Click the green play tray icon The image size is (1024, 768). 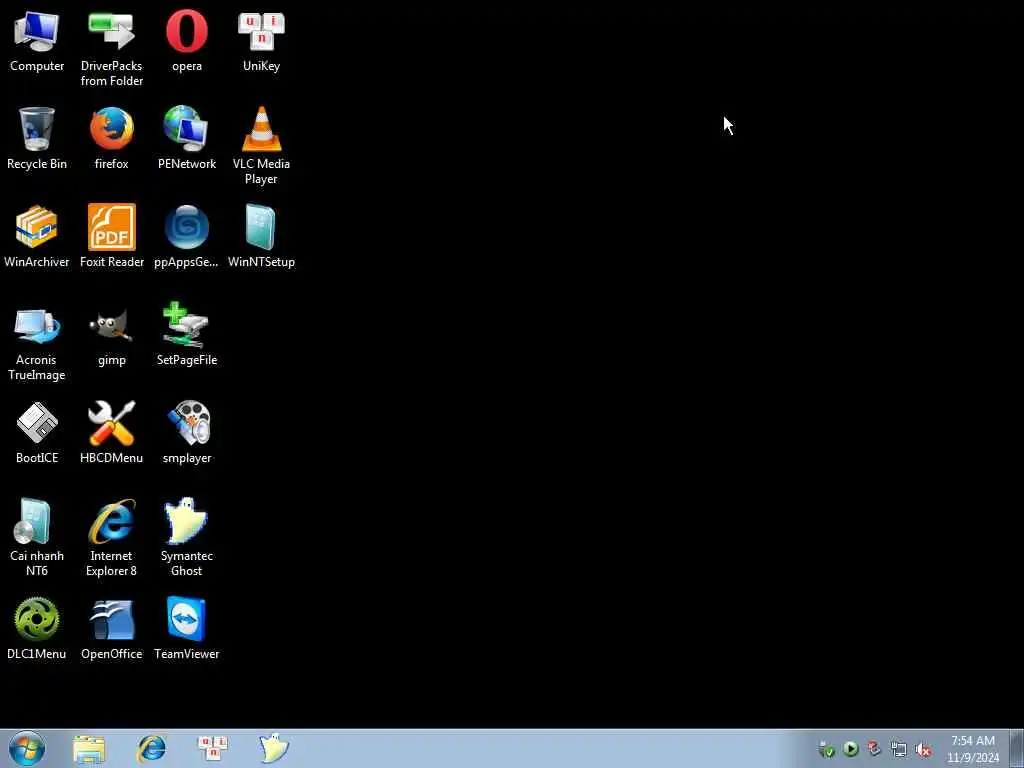pyautogui.click(x=850, y=749)
